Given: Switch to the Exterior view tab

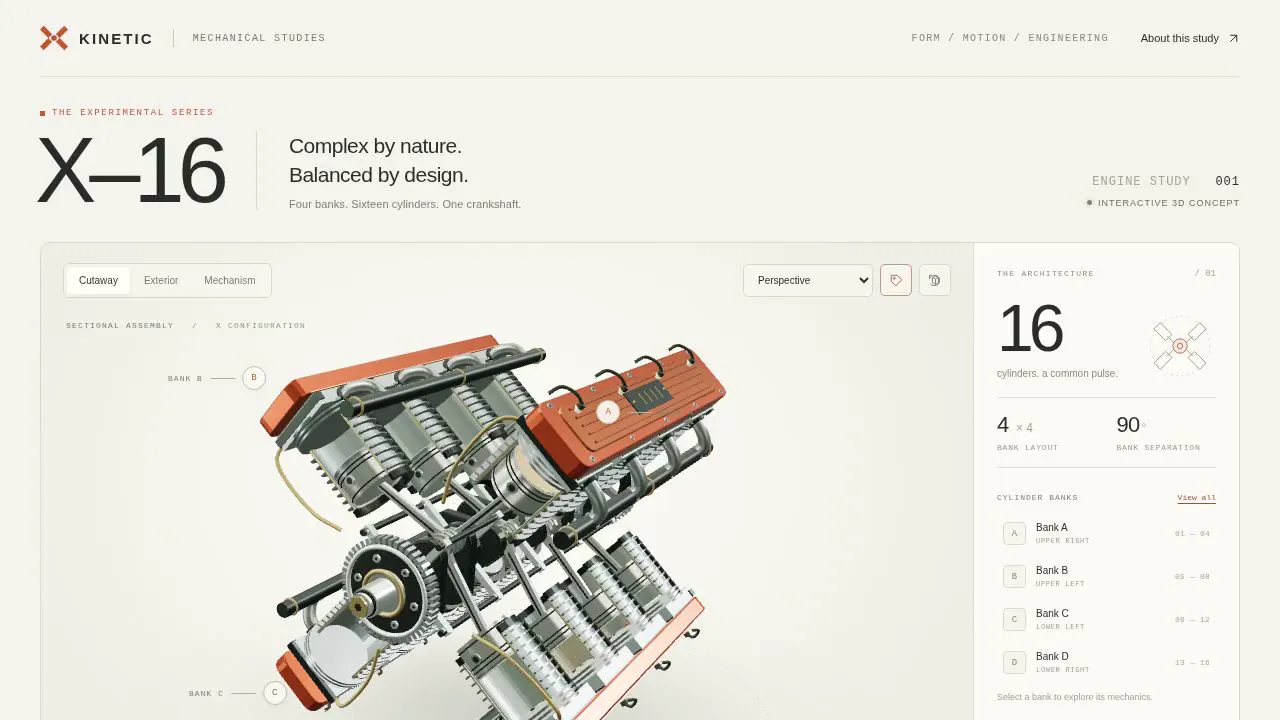Looking at the screenshot, I should click(161, 280).
